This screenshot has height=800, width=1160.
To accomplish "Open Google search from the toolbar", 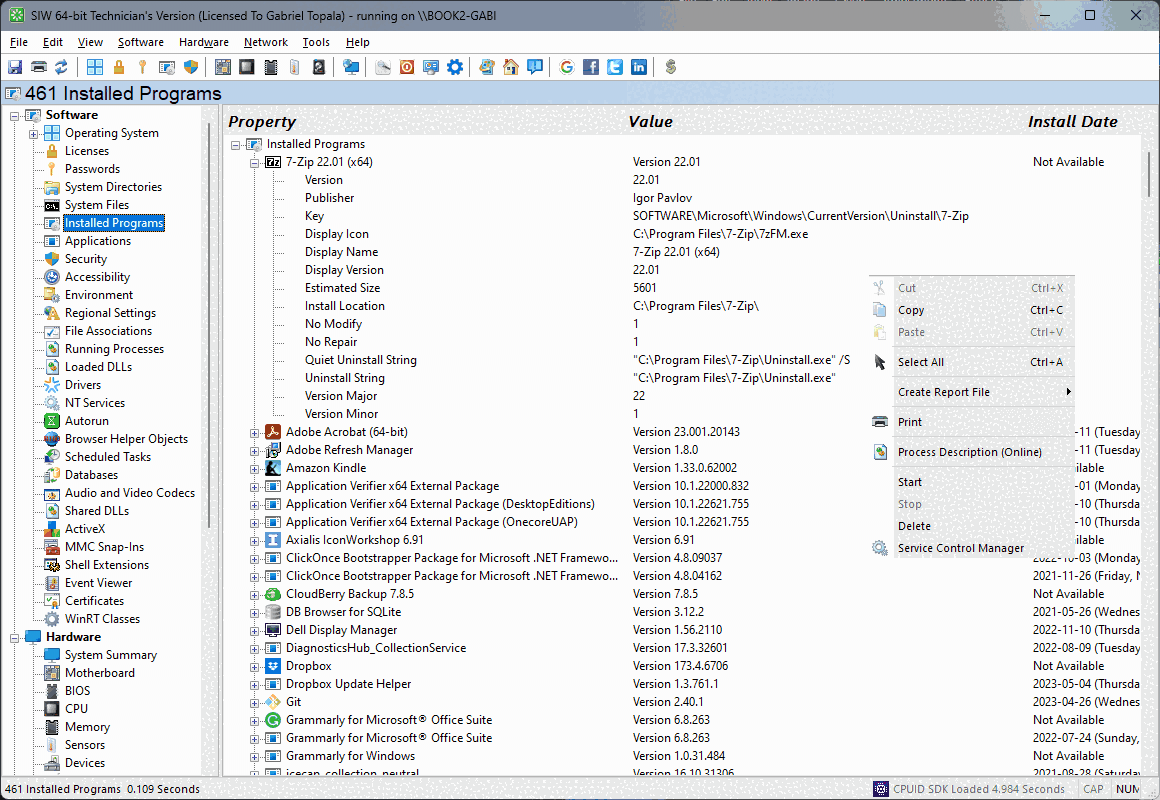I will (x=566, y=67).
